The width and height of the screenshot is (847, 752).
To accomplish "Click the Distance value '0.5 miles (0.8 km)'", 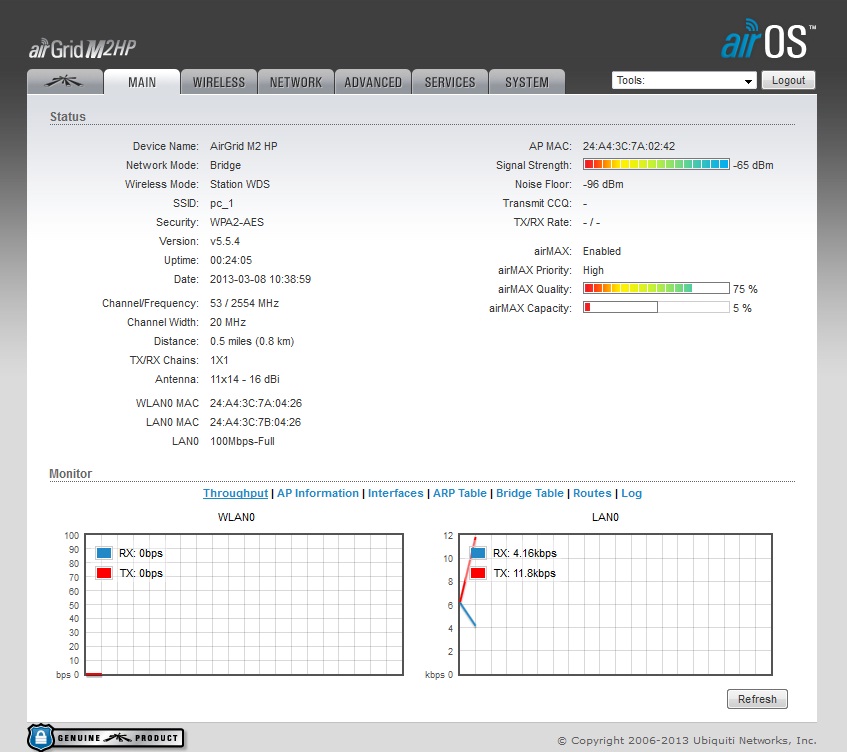I will click(x=252, y=341).
